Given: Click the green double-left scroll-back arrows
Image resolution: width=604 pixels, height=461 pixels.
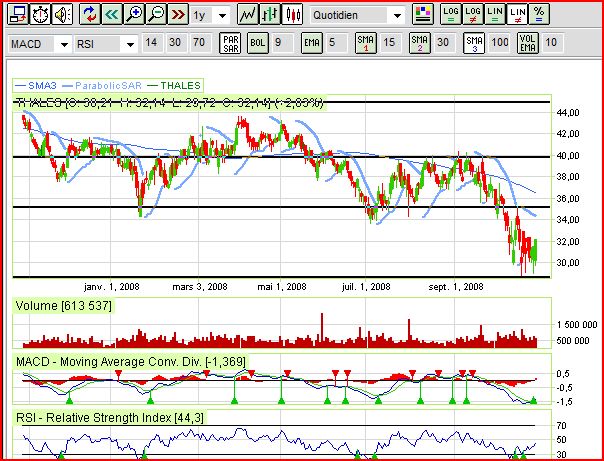Looking at the screenshot, I should (x=112, y=15).
